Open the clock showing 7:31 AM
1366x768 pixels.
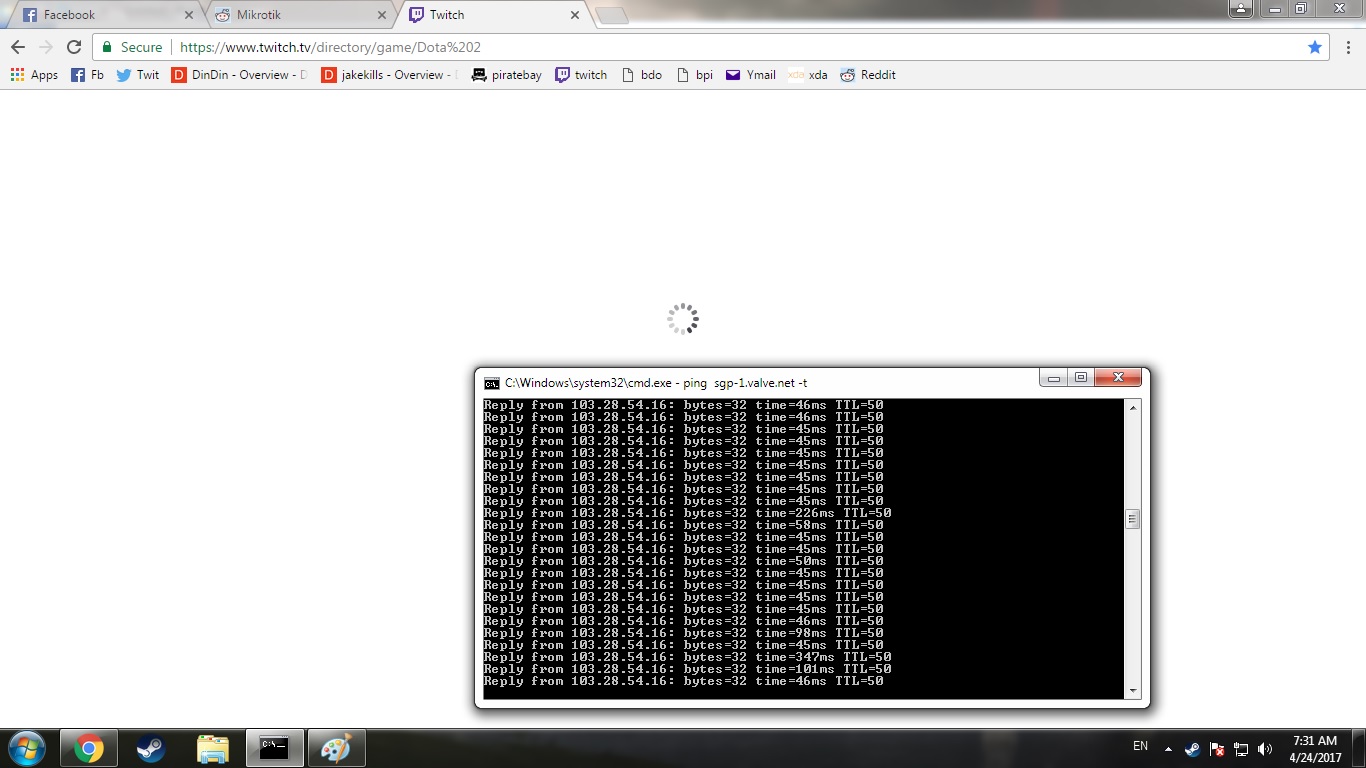(1314, 749)
